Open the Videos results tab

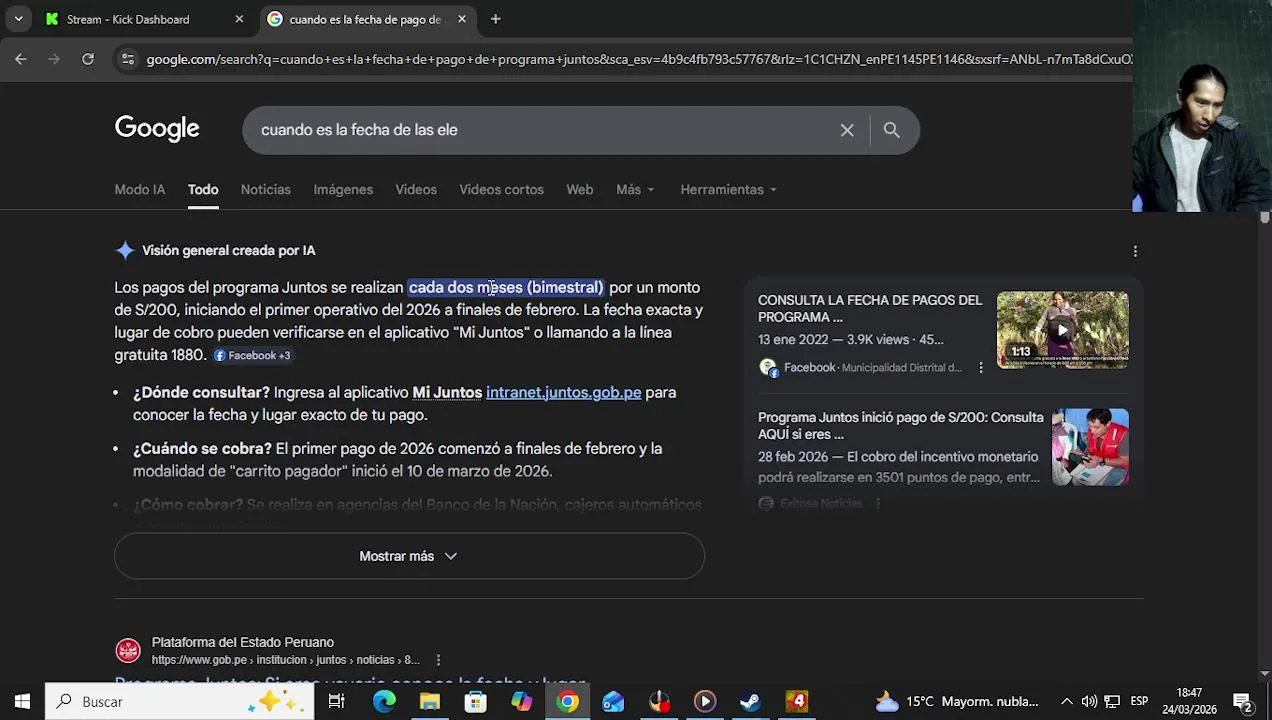416,189
